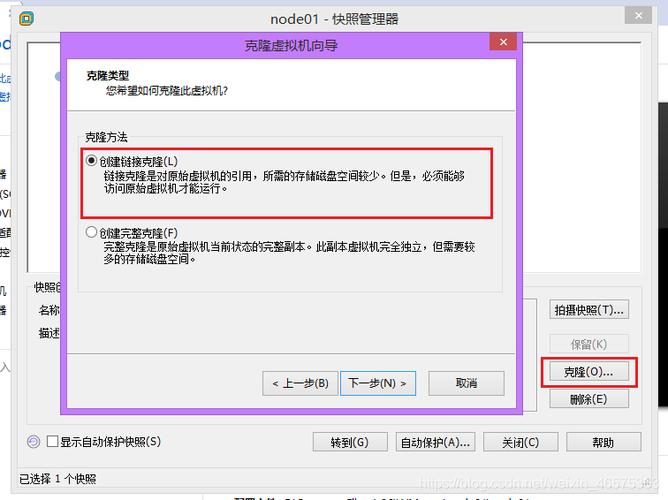Open 帮助 help in snapshot manager

[x=603, y=443]
